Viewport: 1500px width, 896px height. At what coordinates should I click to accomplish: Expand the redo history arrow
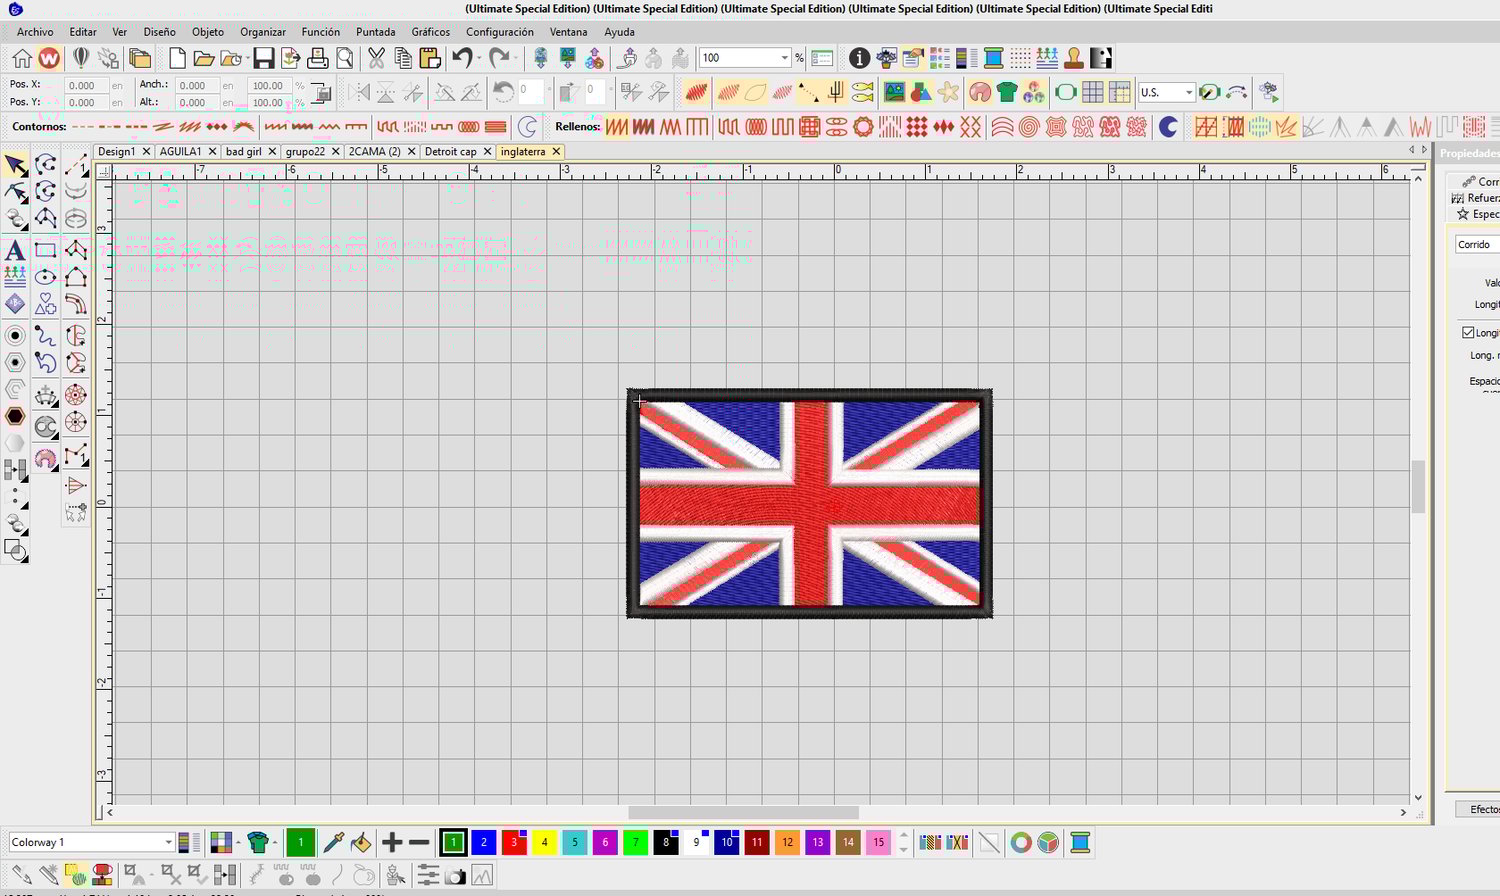516,58
